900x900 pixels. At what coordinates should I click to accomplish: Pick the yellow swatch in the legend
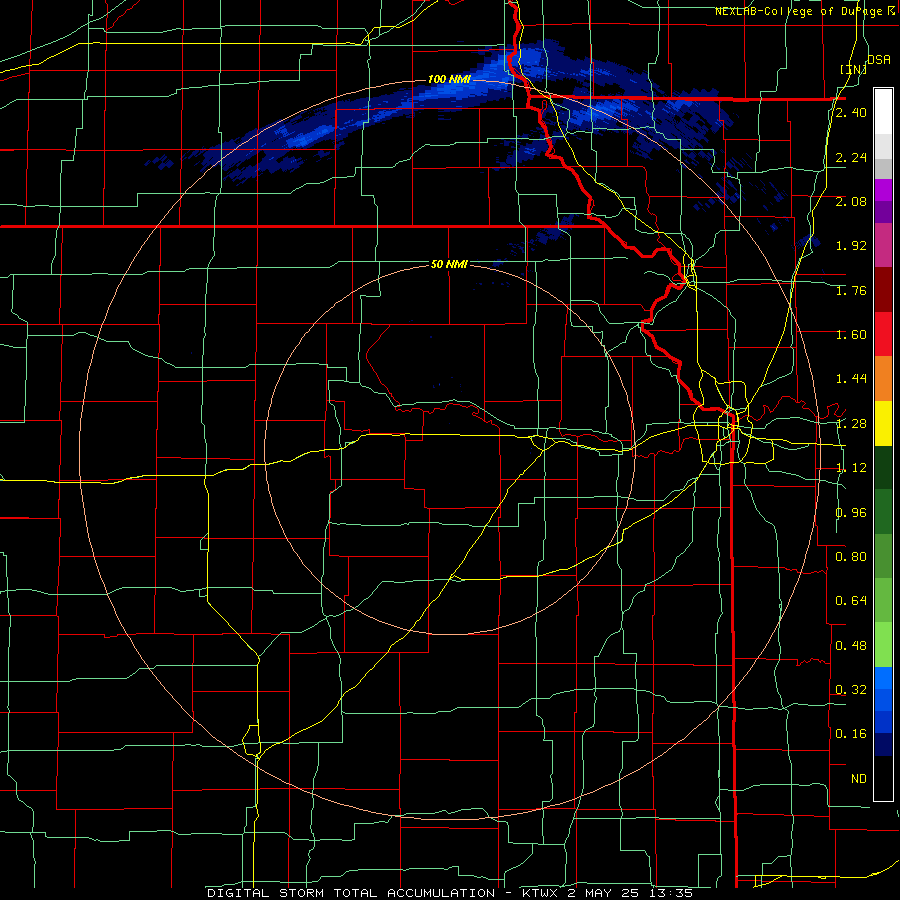(x=883, y=423)
